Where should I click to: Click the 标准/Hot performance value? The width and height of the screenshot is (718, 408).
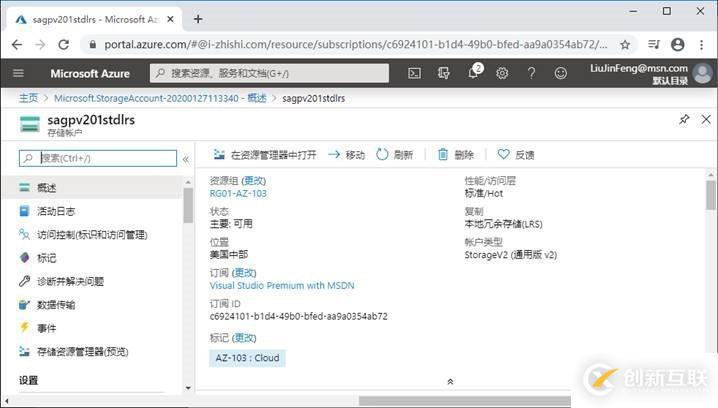(x=484, y=193)
